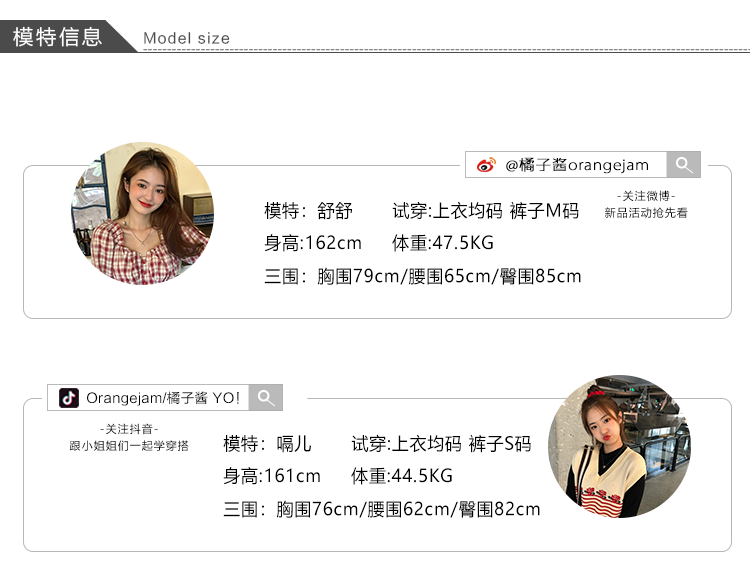
Task: Click the 体重:47.5KG weight text
Action: pos(443,243)
